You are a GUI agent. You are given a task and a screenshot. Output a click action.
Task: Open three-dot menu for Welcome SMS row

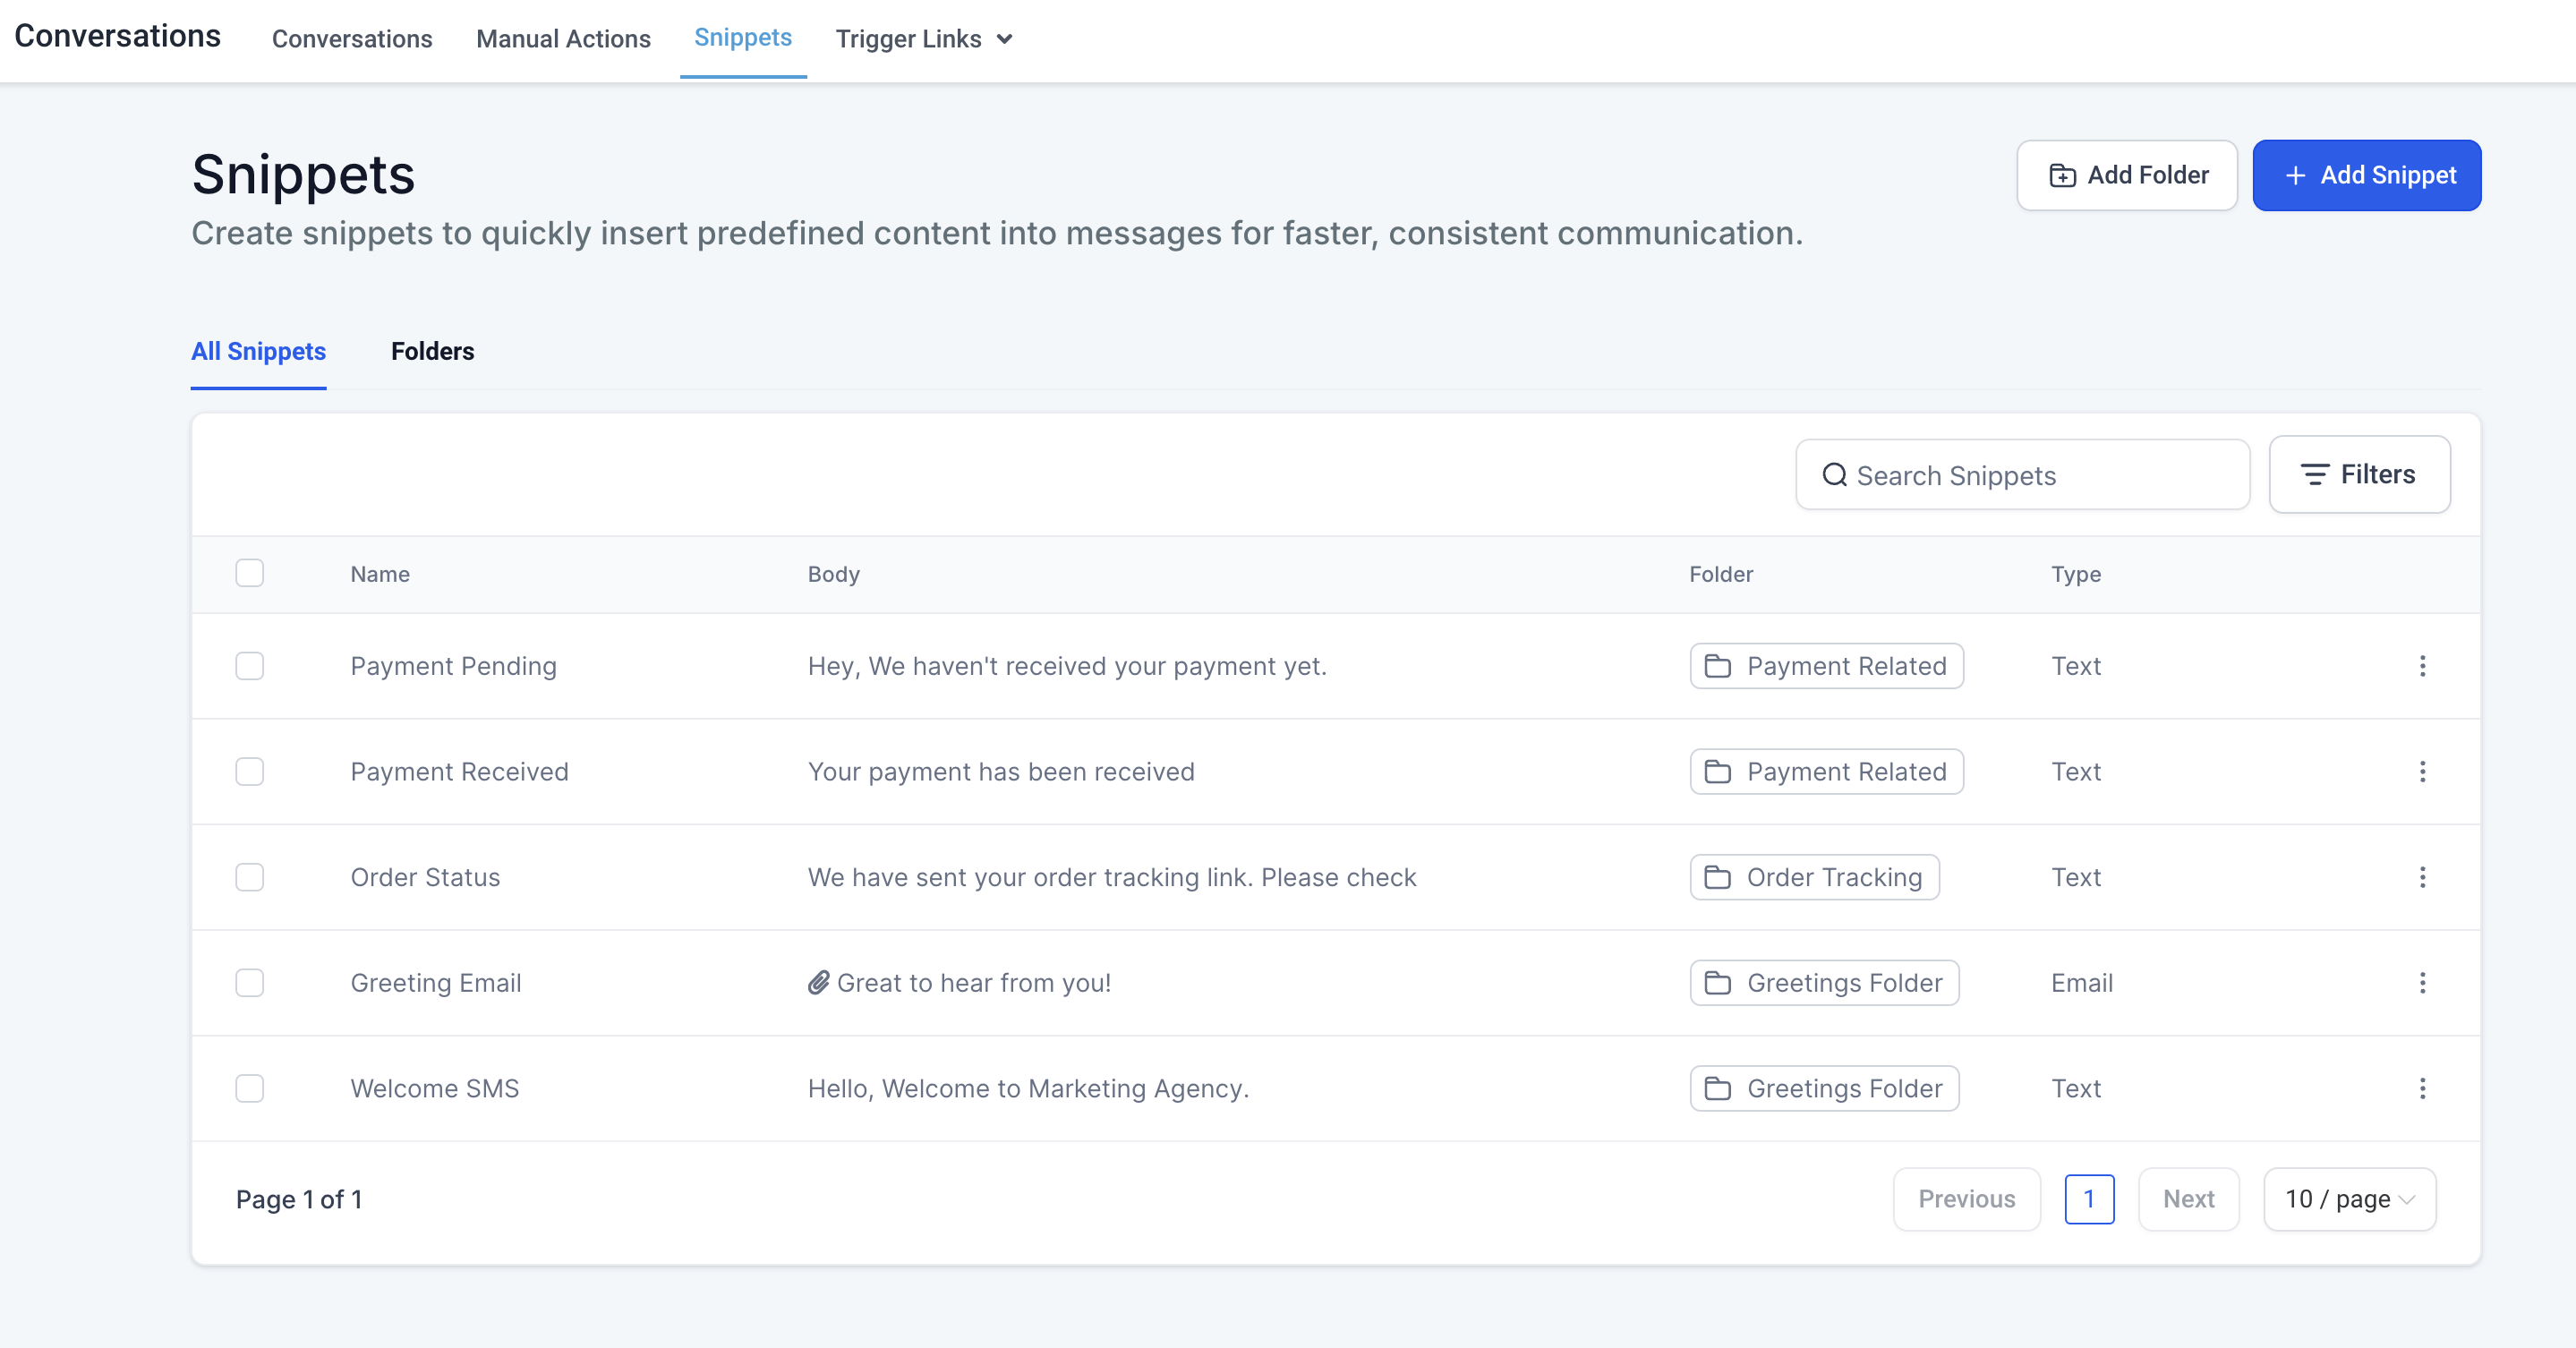coord(2422,1088)
